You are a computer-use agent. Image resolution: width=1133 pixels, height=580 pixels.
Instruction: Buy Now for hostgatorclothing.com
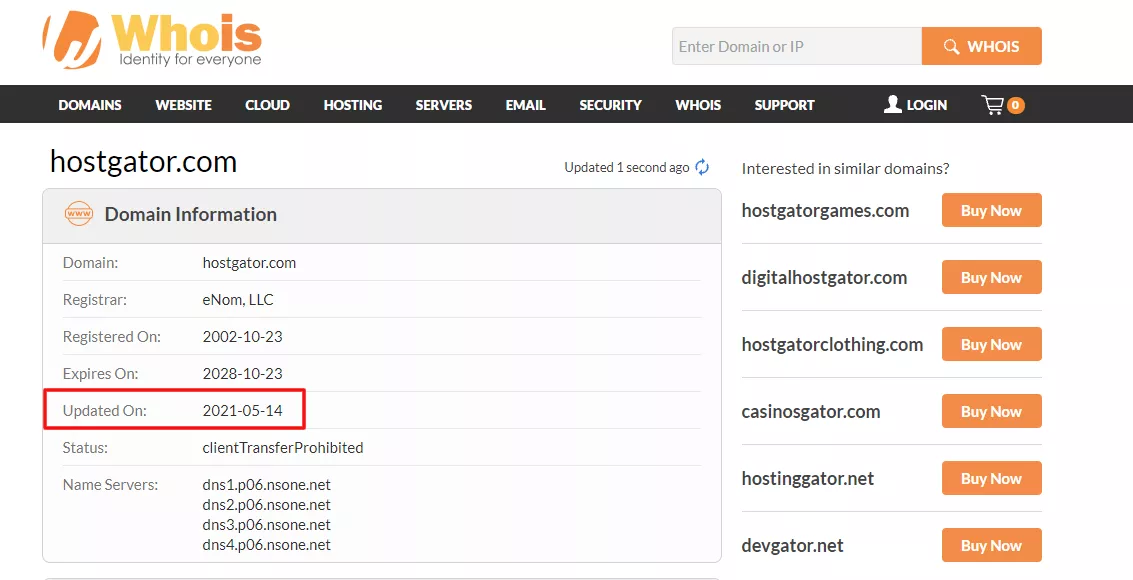point(991,345)
